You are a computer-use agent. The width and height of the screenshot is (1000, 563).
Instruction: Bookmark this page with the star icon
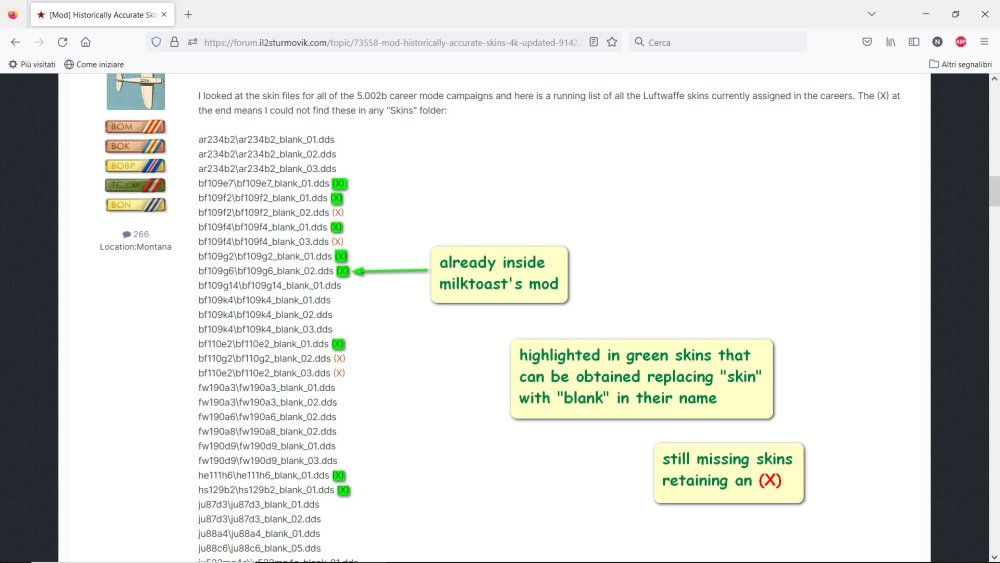click(612, 42)
